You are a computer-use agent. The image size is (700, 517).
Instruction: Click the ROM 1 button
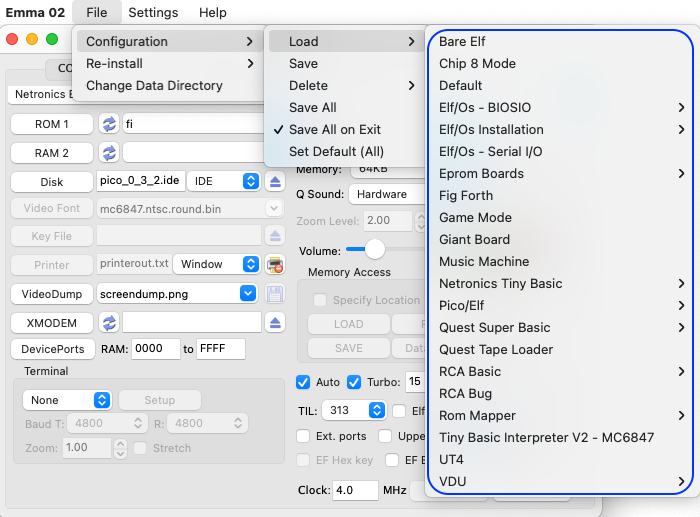(x=52, y=124)
